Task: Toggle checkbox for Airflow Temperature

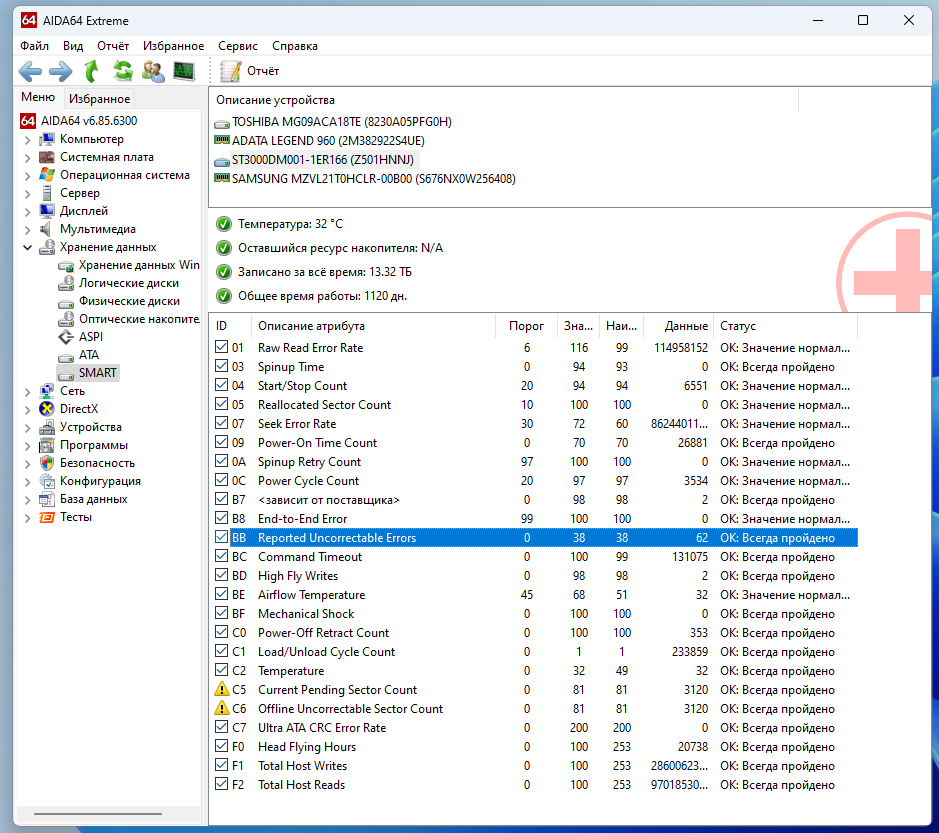Action: pos(222,594)
